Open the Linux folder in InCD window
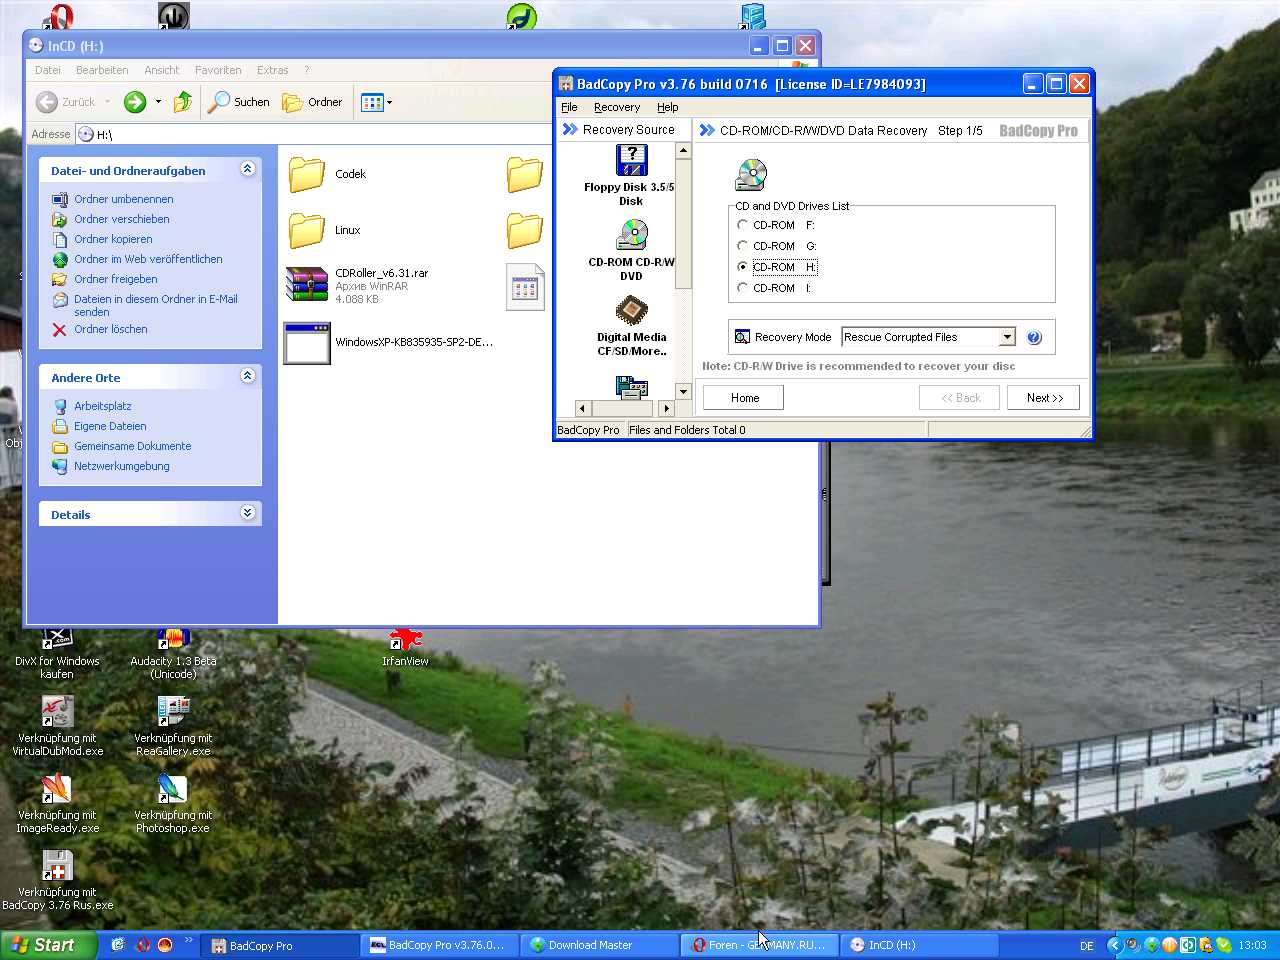This screenshot has width=1280, height=960. coord(307,230)
